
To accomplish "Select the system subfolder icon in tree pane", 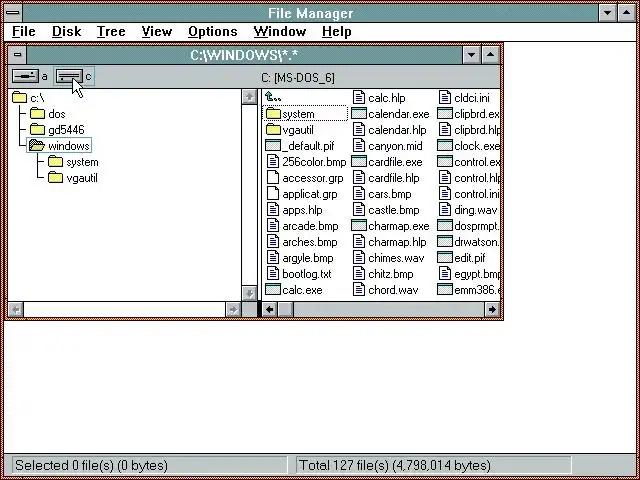I will click(55, 162).
